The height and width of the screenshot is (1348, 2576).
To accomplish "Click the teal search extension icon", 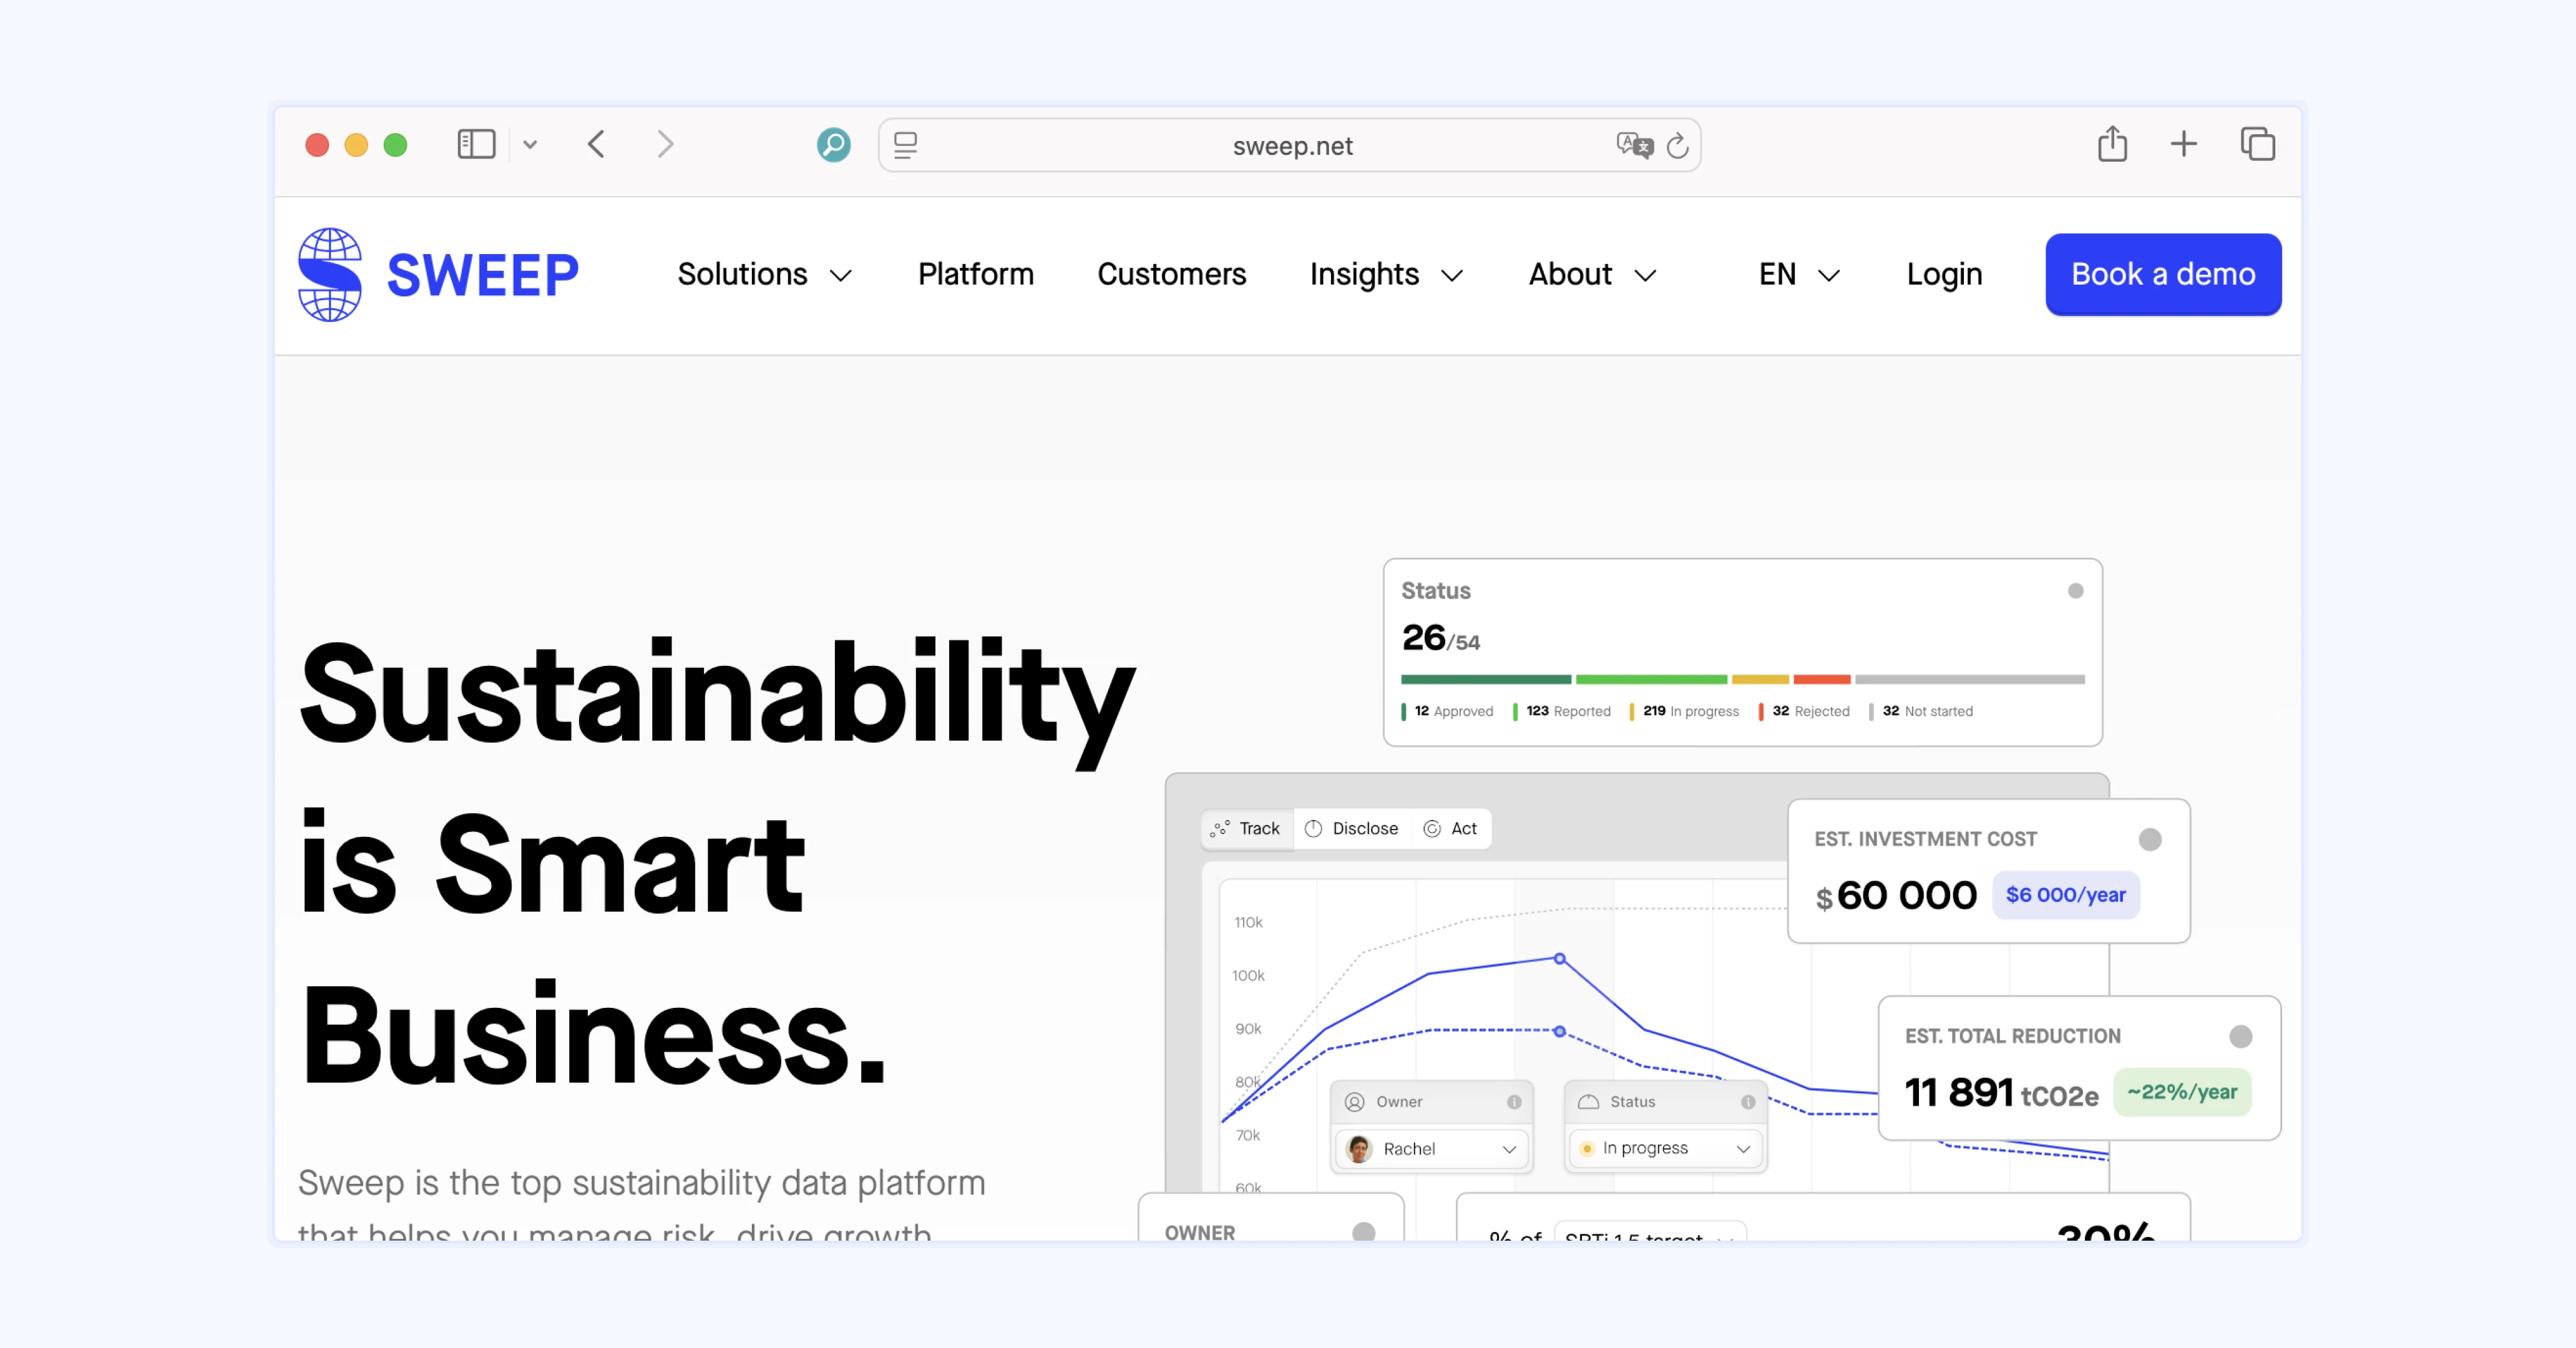I will pyautogui.click(x=833, y=145).
